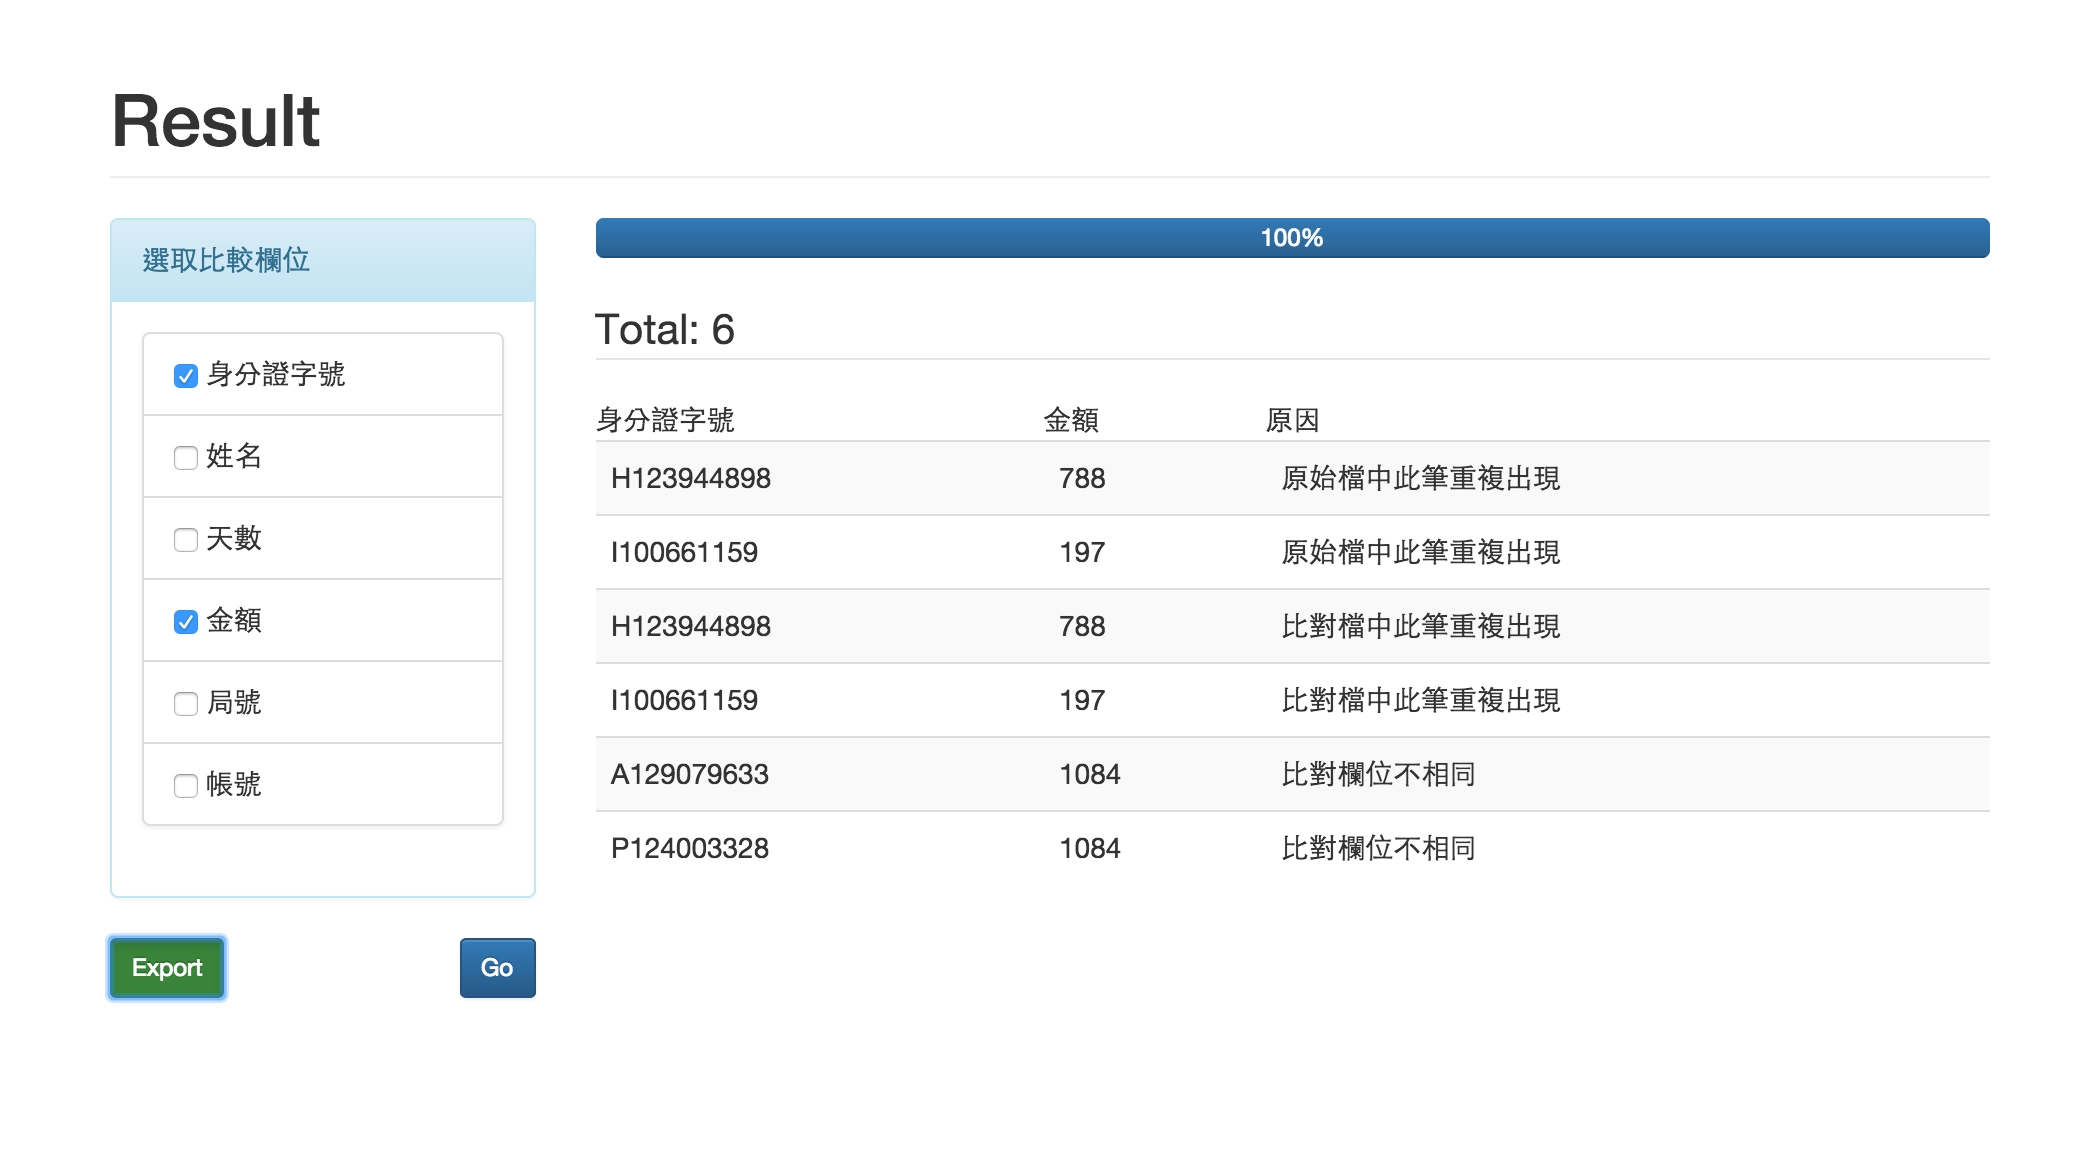Click the Result page heading
This screenshot has height=1156, width=2100.
click(x=216, y=121)
